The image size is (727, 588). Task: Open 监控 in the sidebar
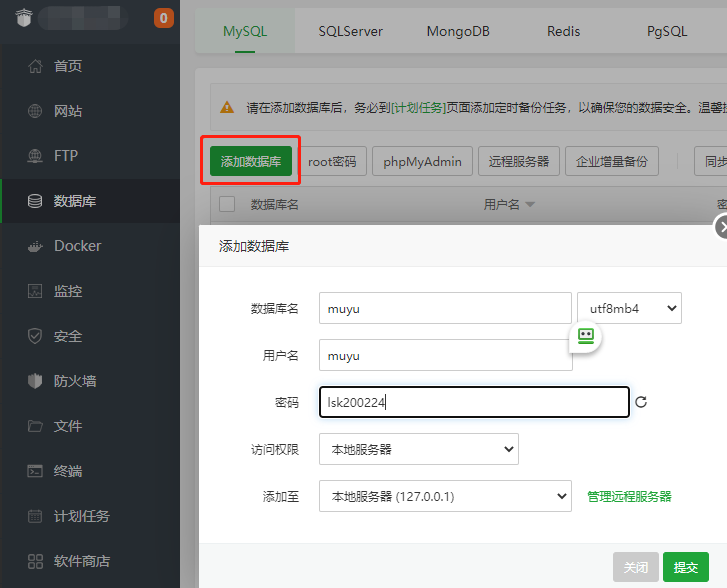coord(90,291)
